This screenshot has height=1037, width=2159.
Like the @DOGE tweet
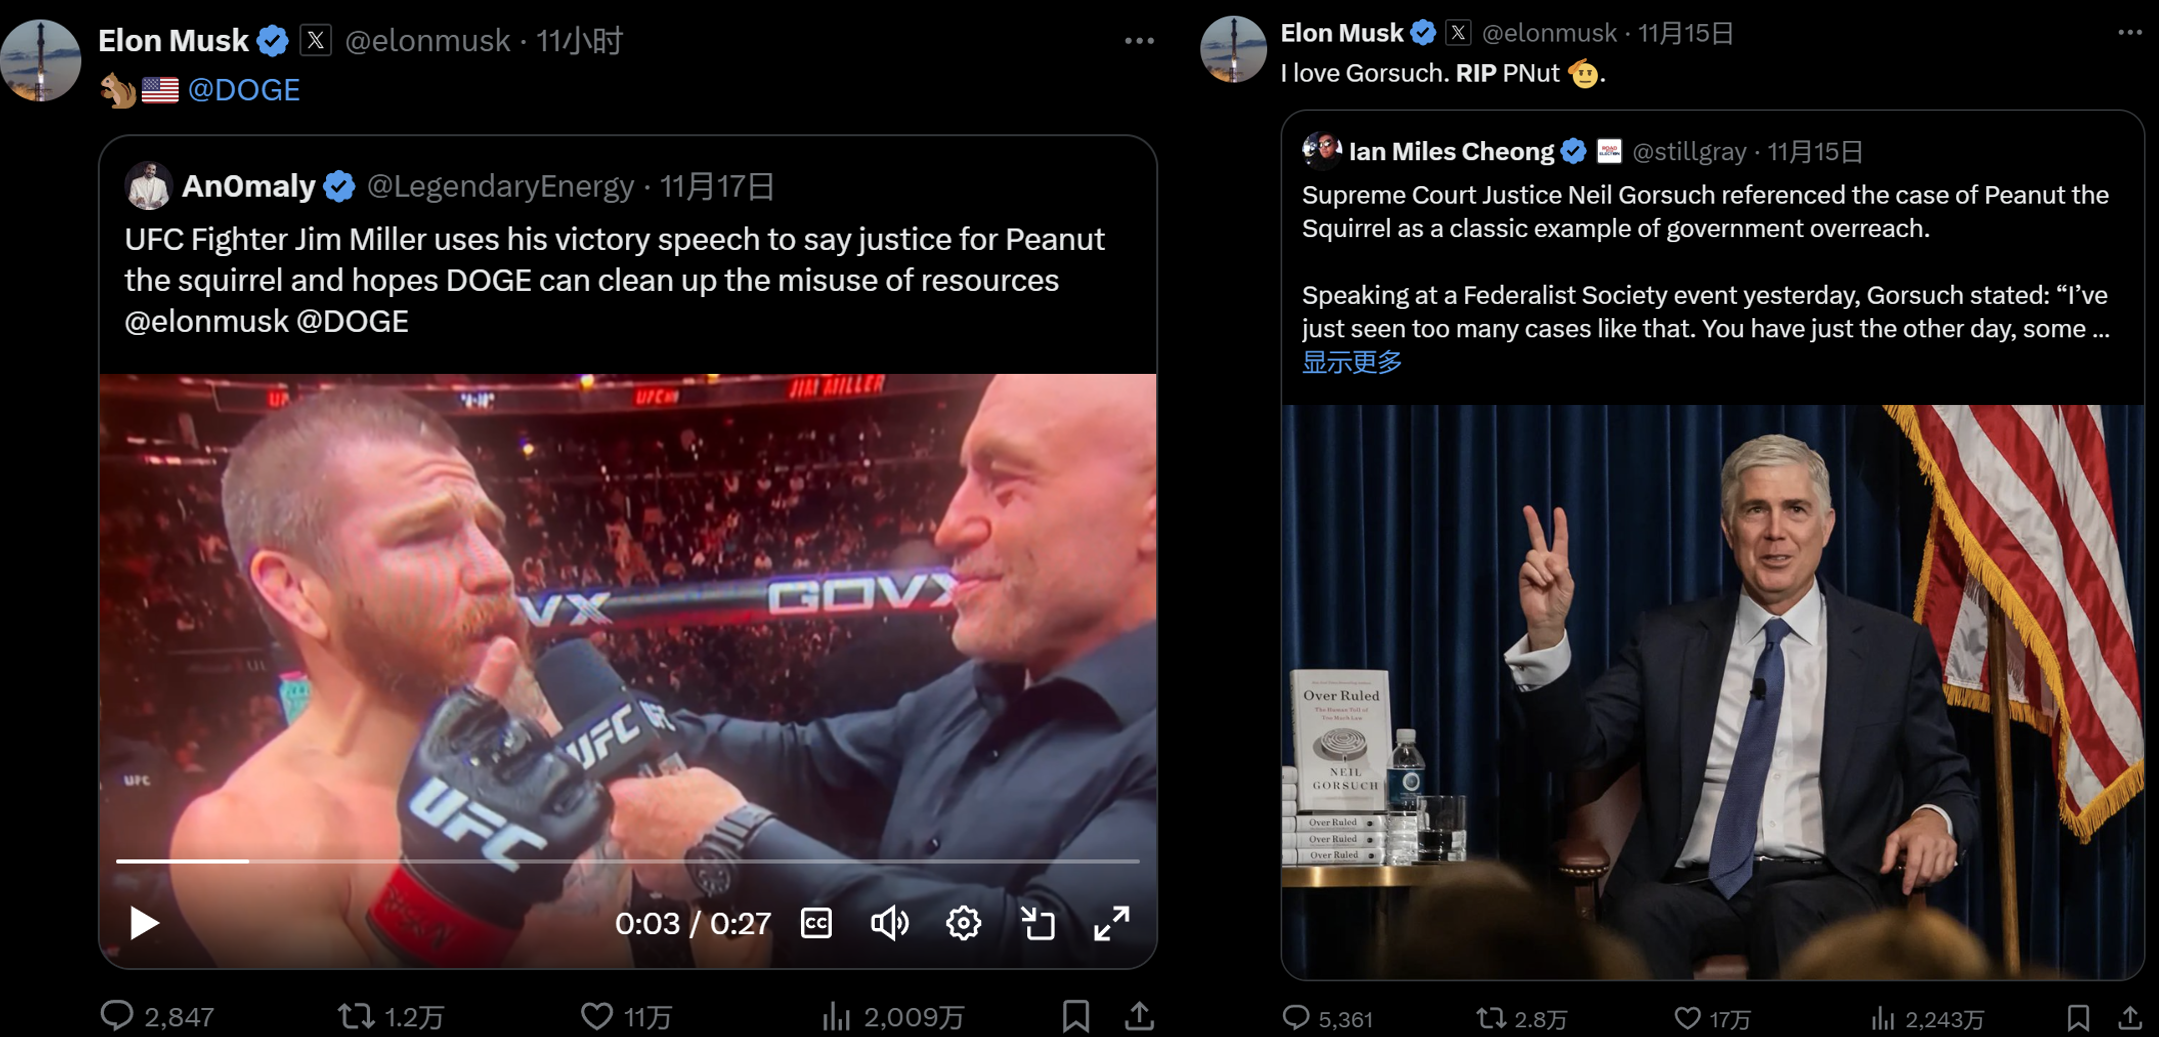[597, 1016]
